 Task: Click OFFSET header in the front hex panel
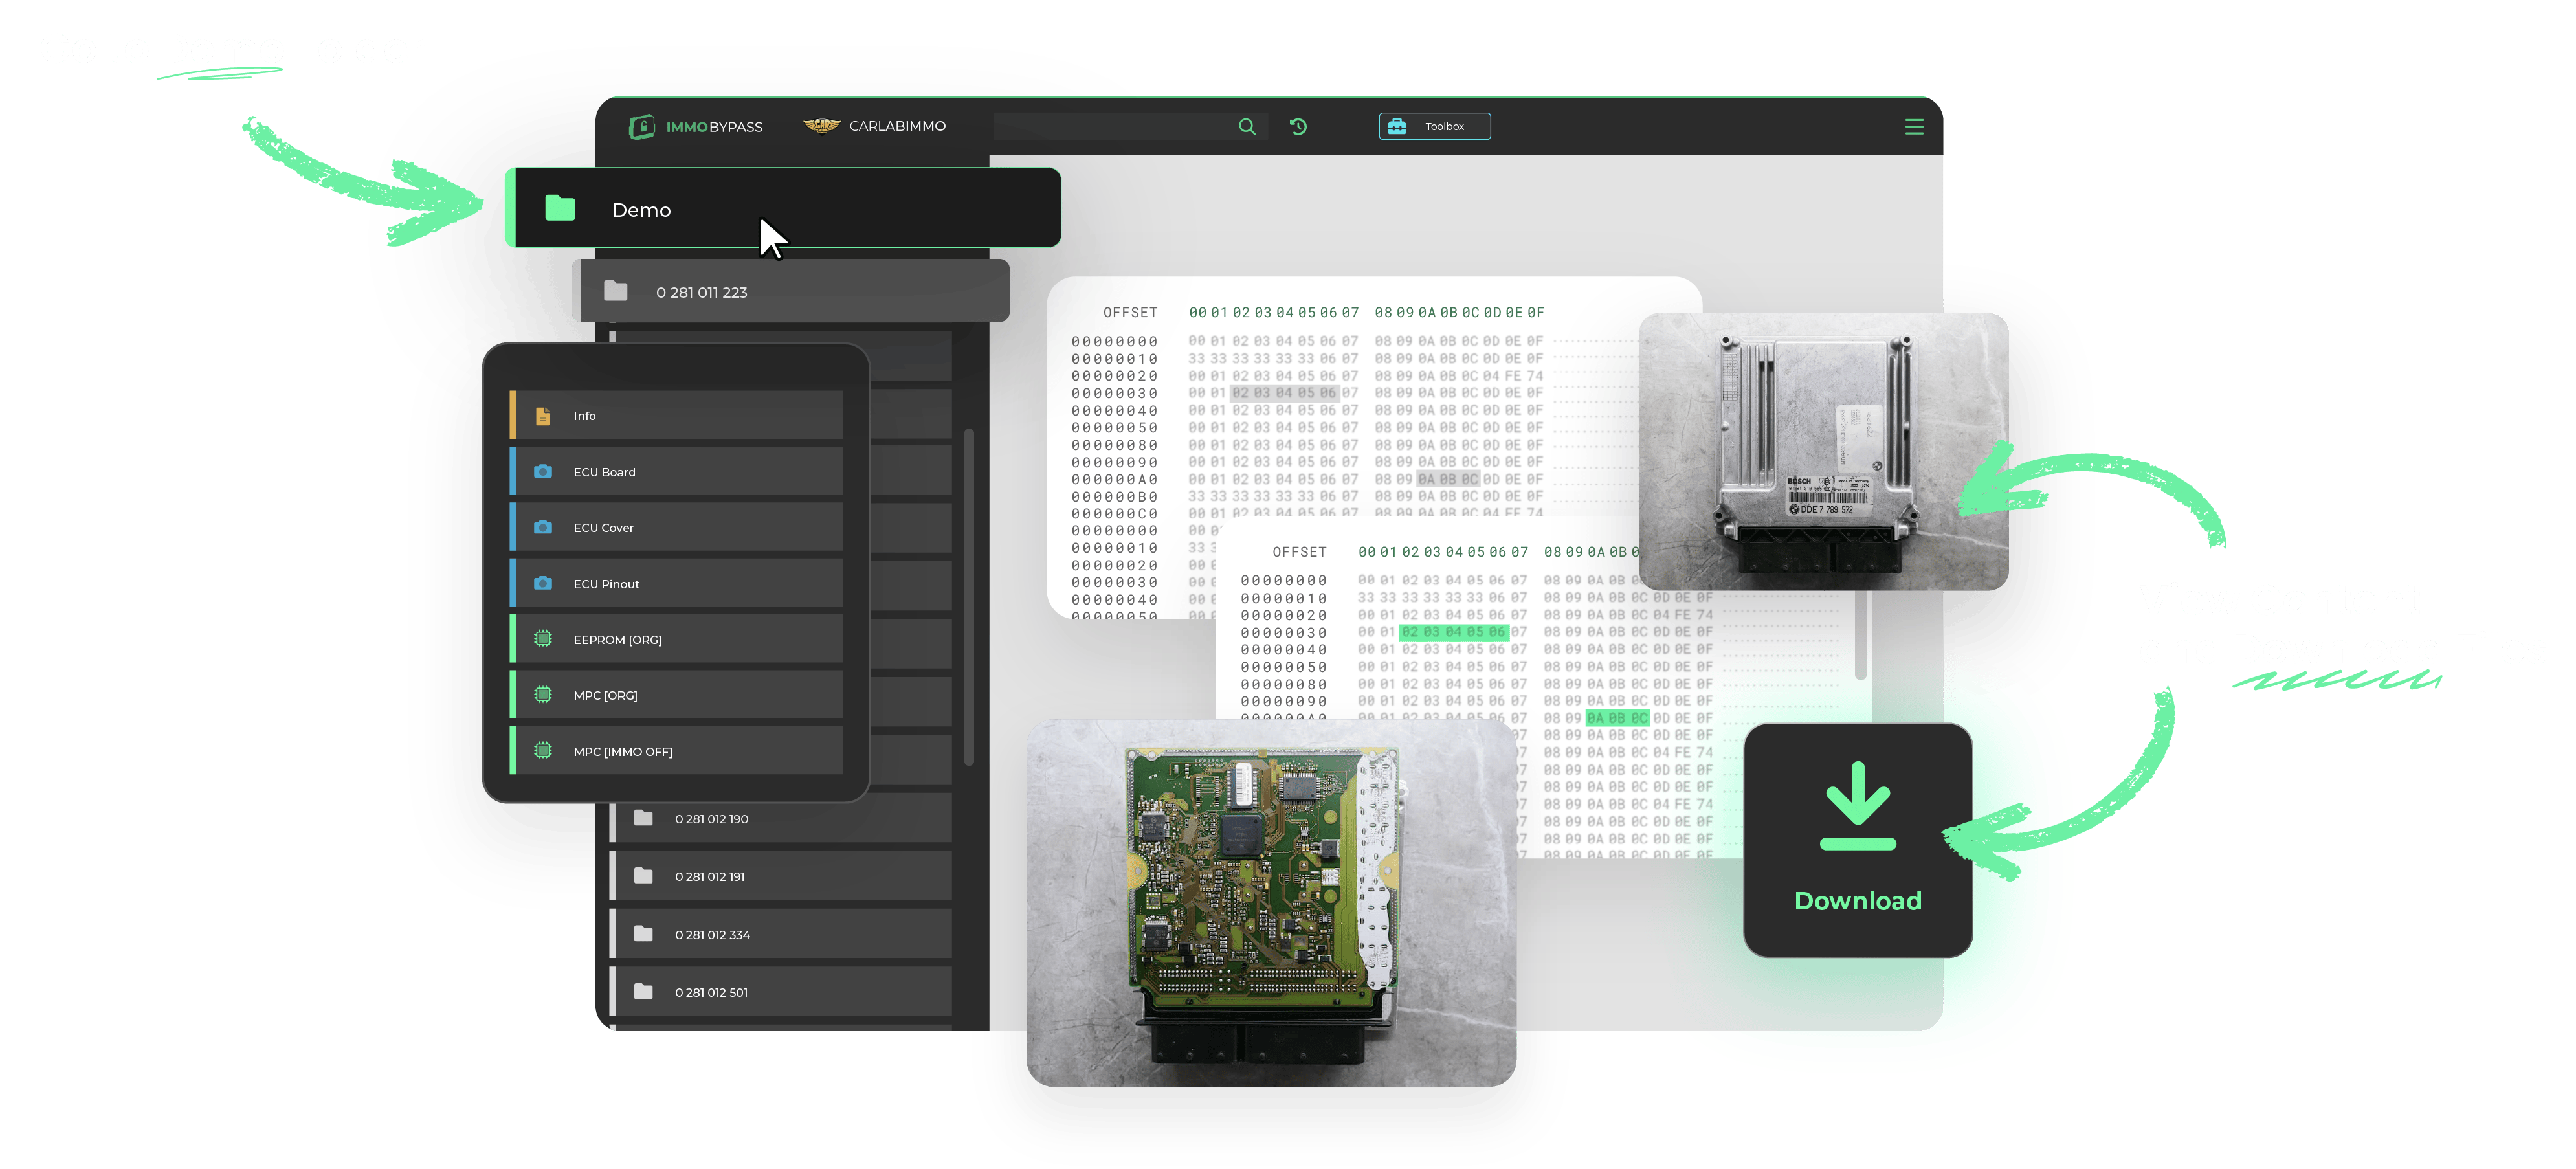[1299, 552]
